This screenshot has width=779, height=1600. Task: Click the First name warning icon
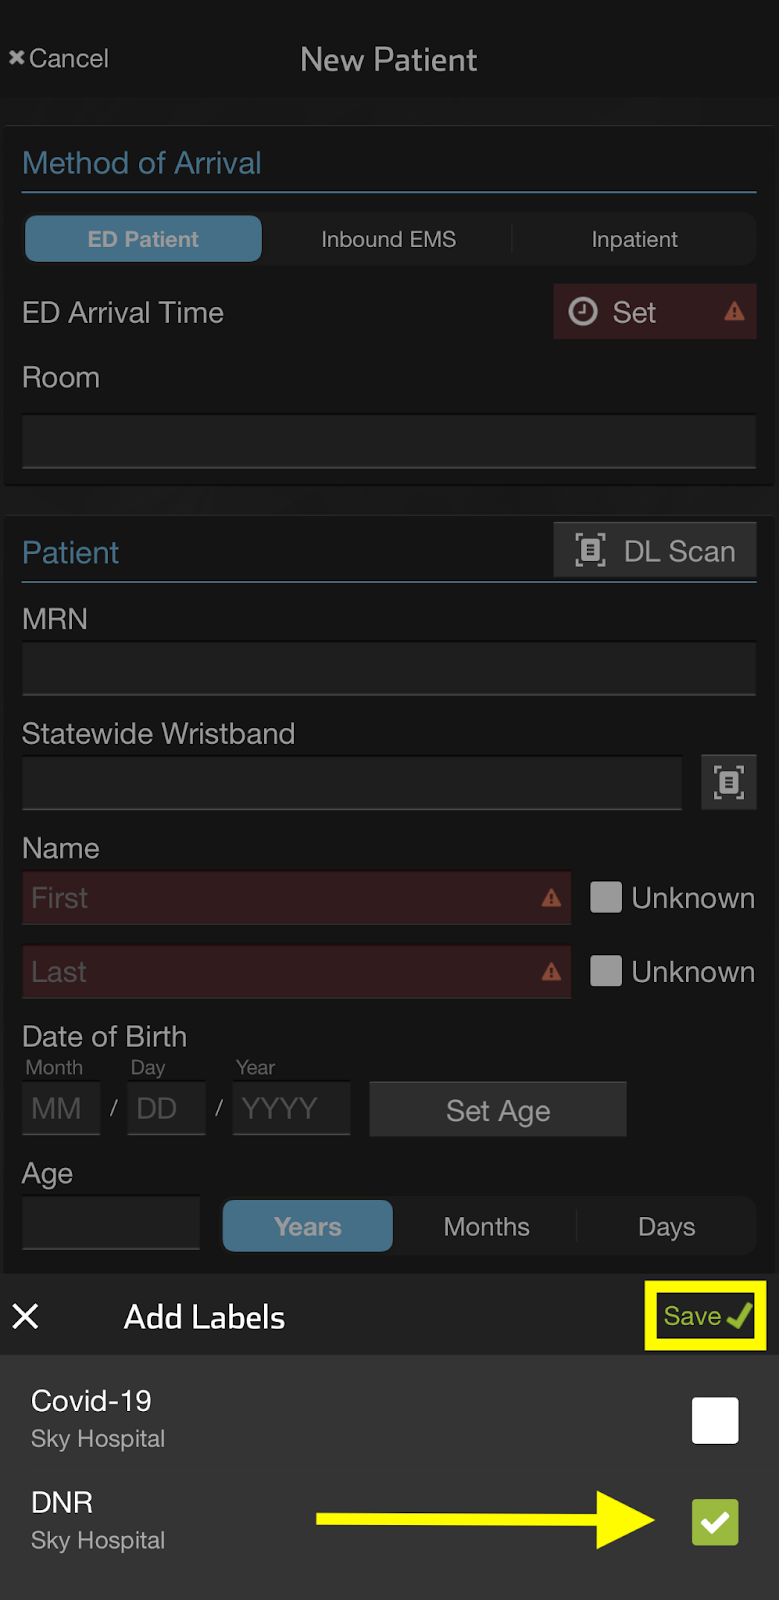(x=551, y=898)
